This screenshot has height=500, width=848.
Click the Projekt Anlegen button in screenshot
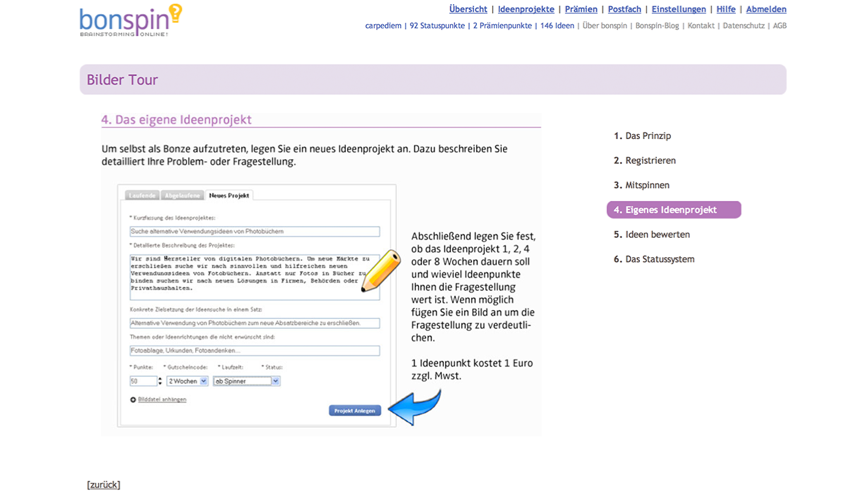pos(355,410)
